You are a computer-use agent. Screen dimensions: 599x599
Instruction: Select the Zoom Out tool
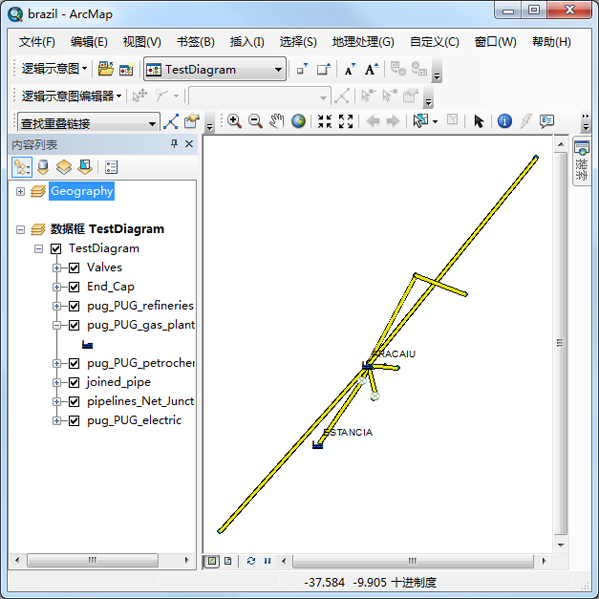tap(255, 121)
